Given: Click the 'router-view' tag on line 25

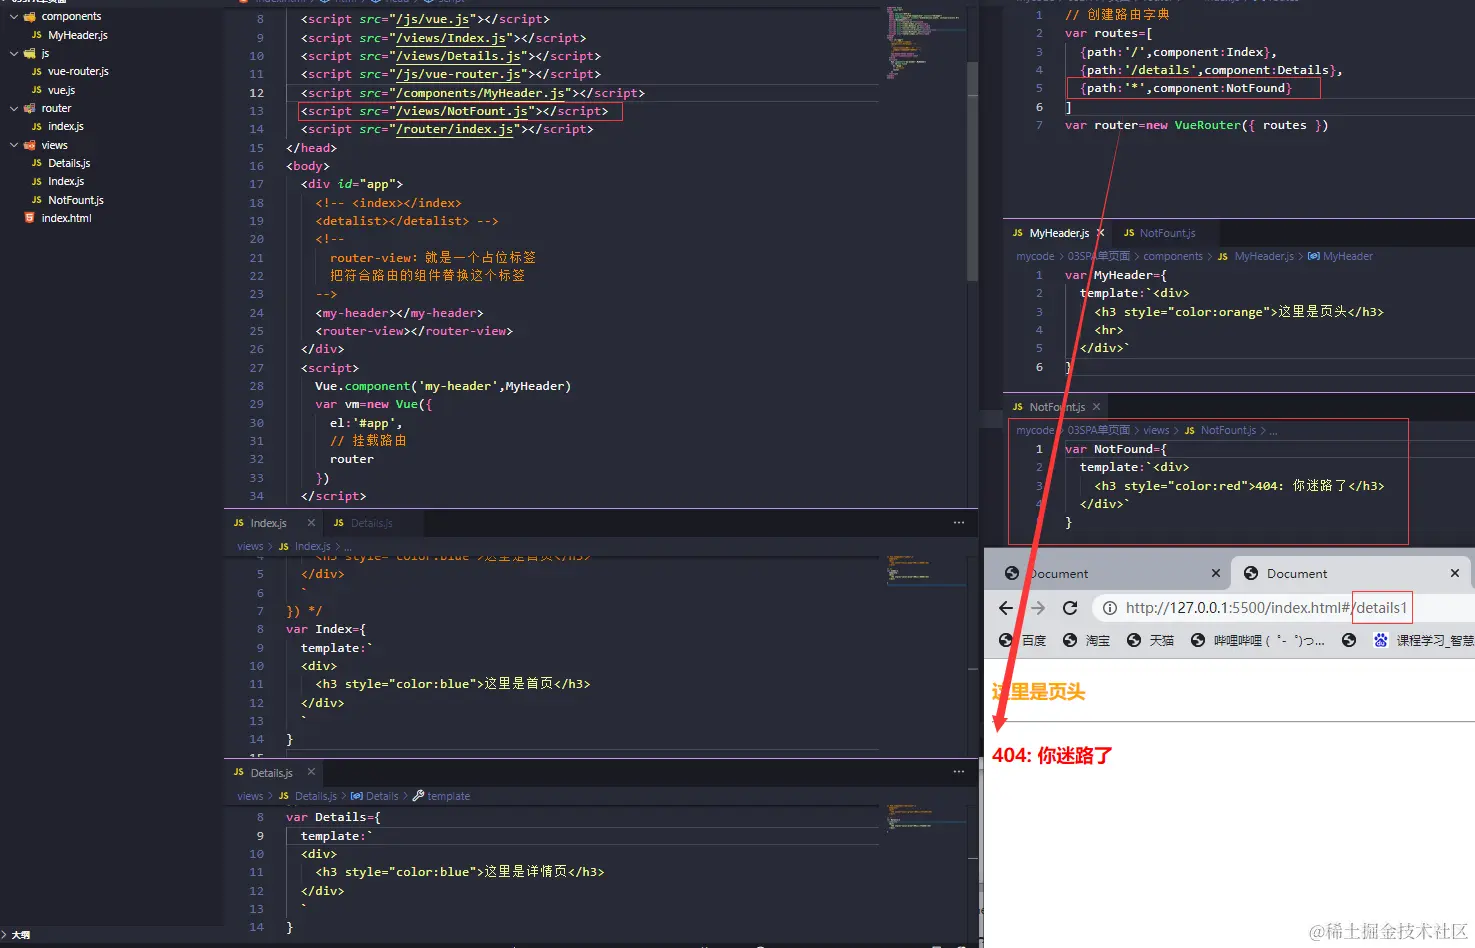Looking at the screenshot, I should pos(414,331).
